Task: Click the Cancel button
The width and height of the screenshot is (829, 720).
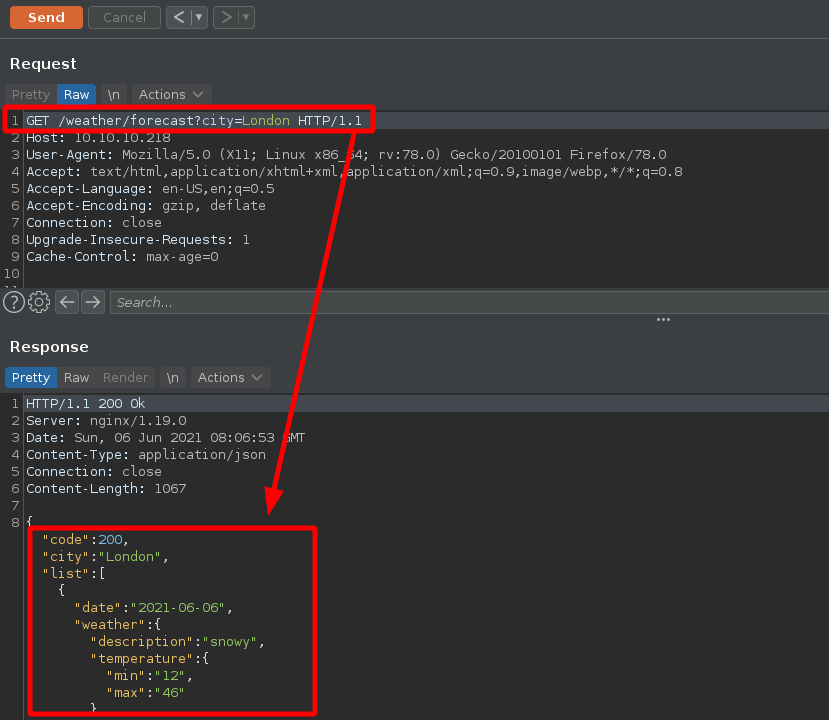Action: pyautogui.click(x=124, y=17)
